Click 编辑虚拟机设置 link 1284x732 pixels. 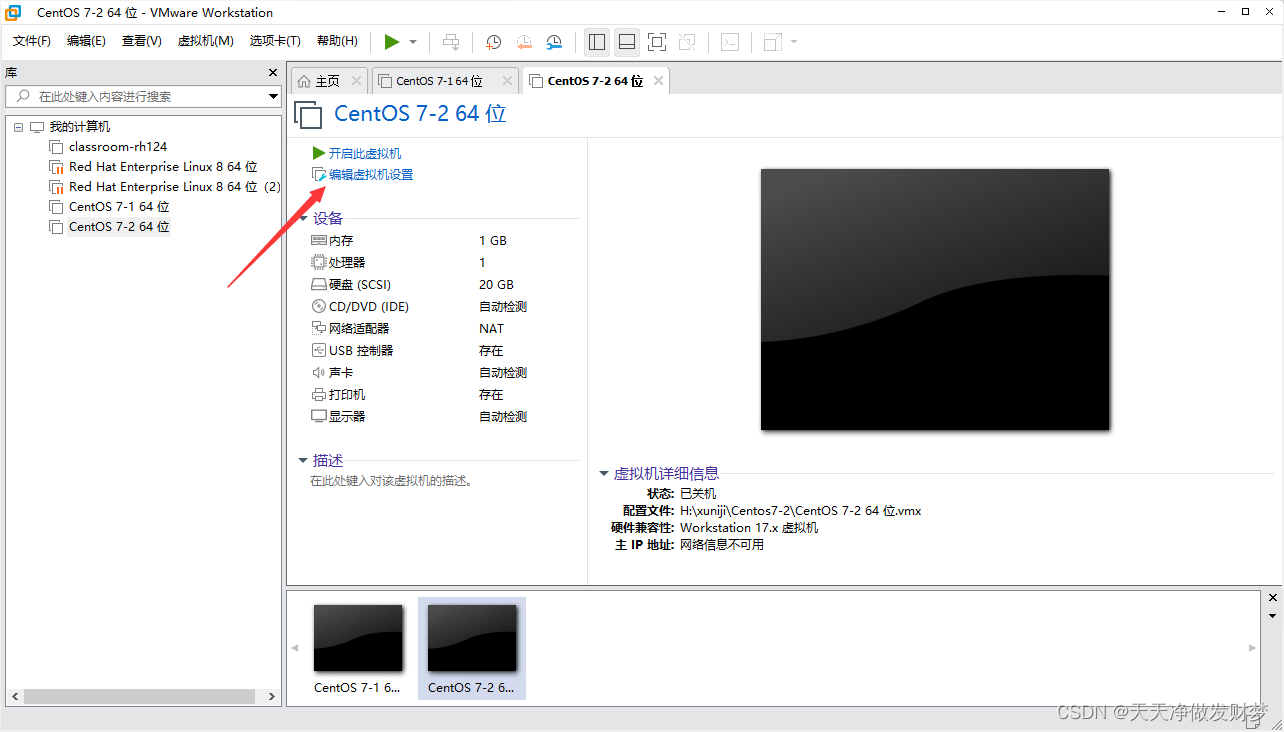pyautogui.click(x=371, y=174)
